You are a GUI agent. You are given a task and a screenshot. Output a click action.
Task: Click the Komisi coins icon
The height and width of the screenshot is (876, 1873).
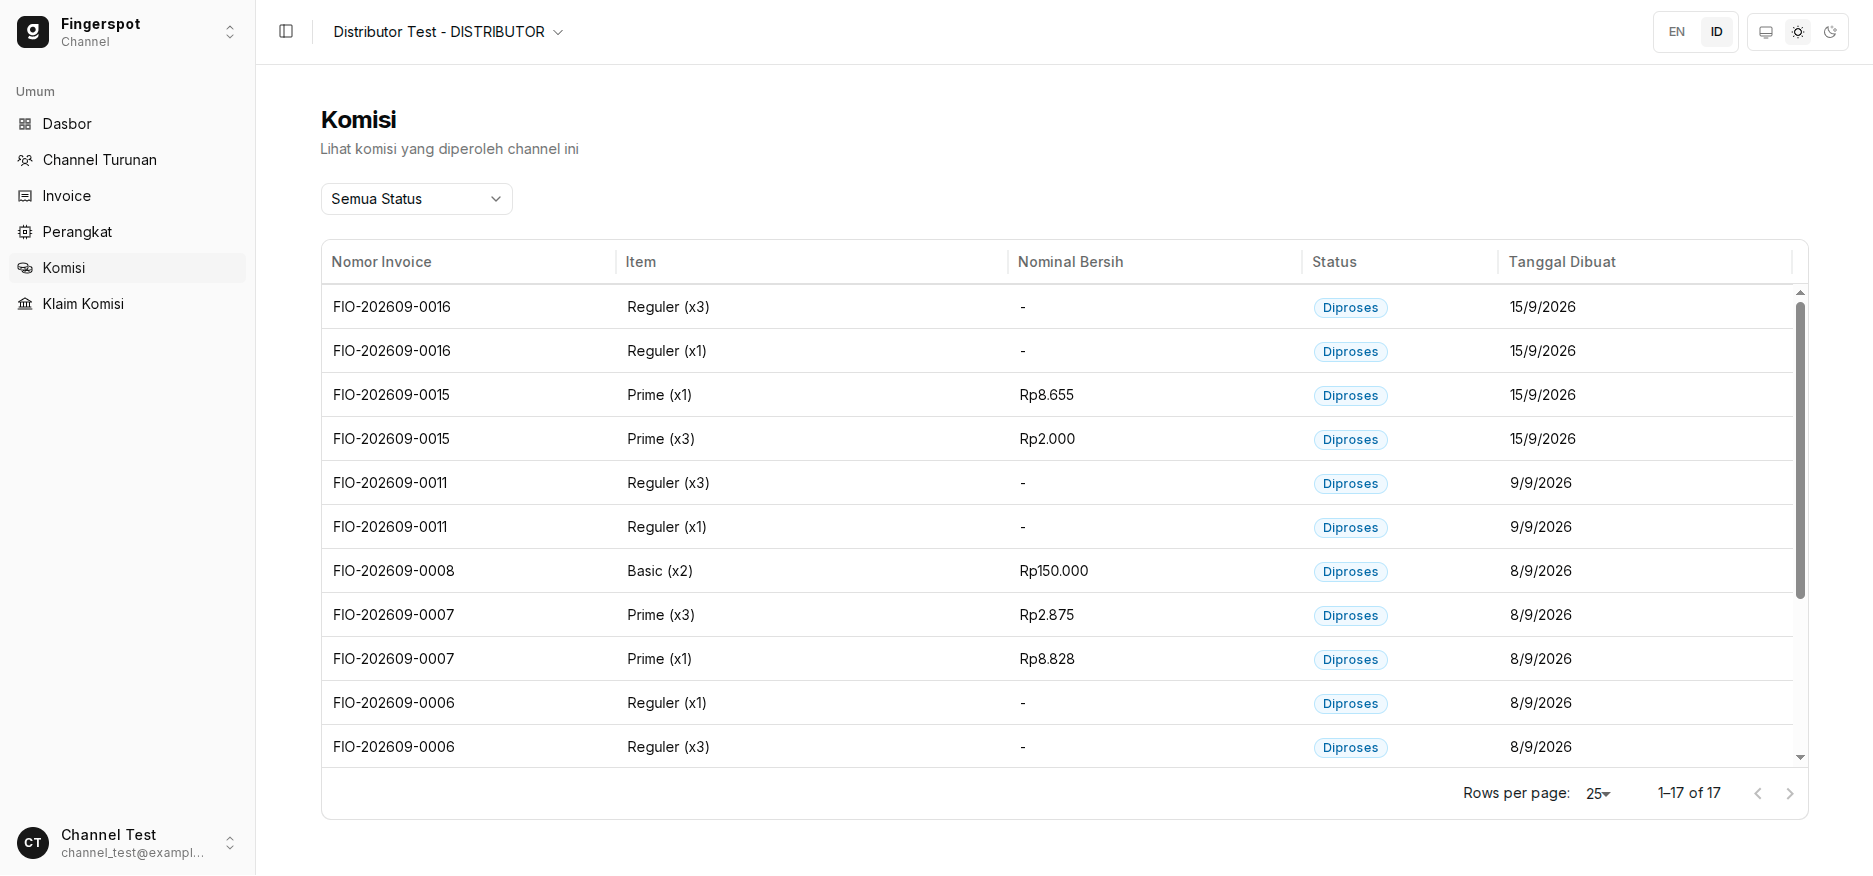pos(25,268)
